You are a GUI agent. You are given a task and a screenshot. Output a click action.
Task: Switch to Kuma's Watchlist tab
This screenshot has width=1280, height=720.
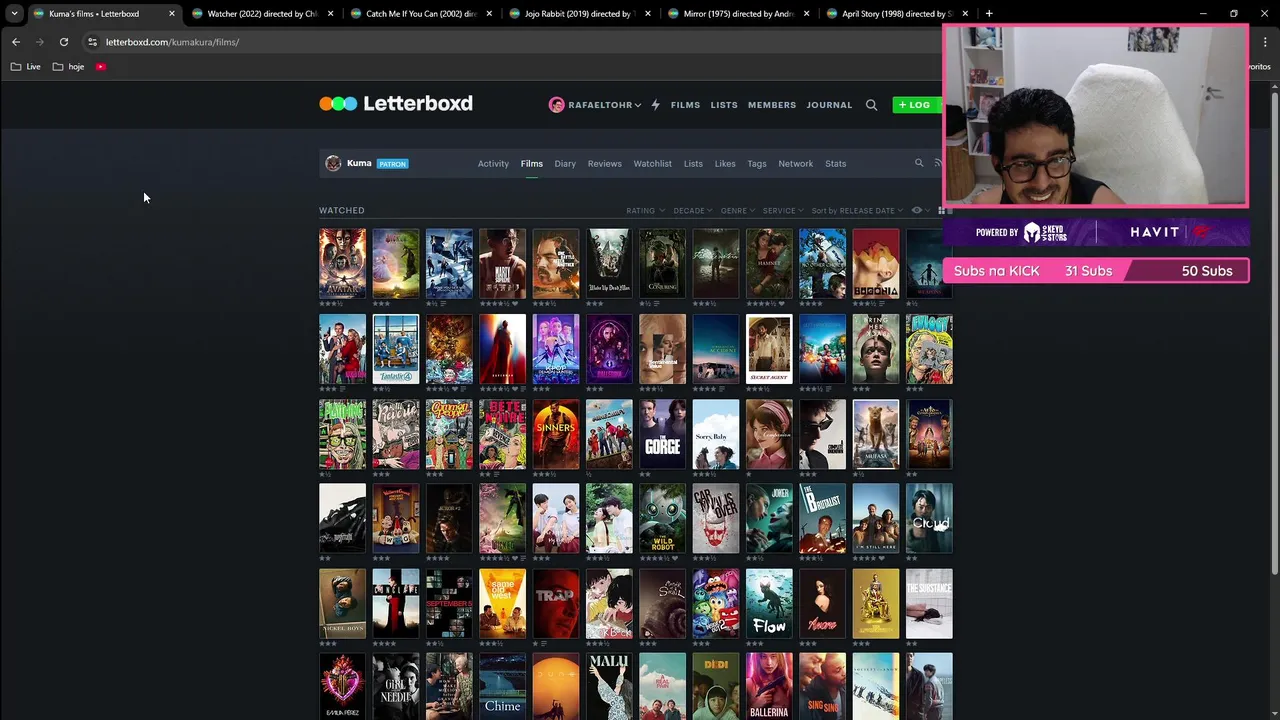click(x=652, y=164)
